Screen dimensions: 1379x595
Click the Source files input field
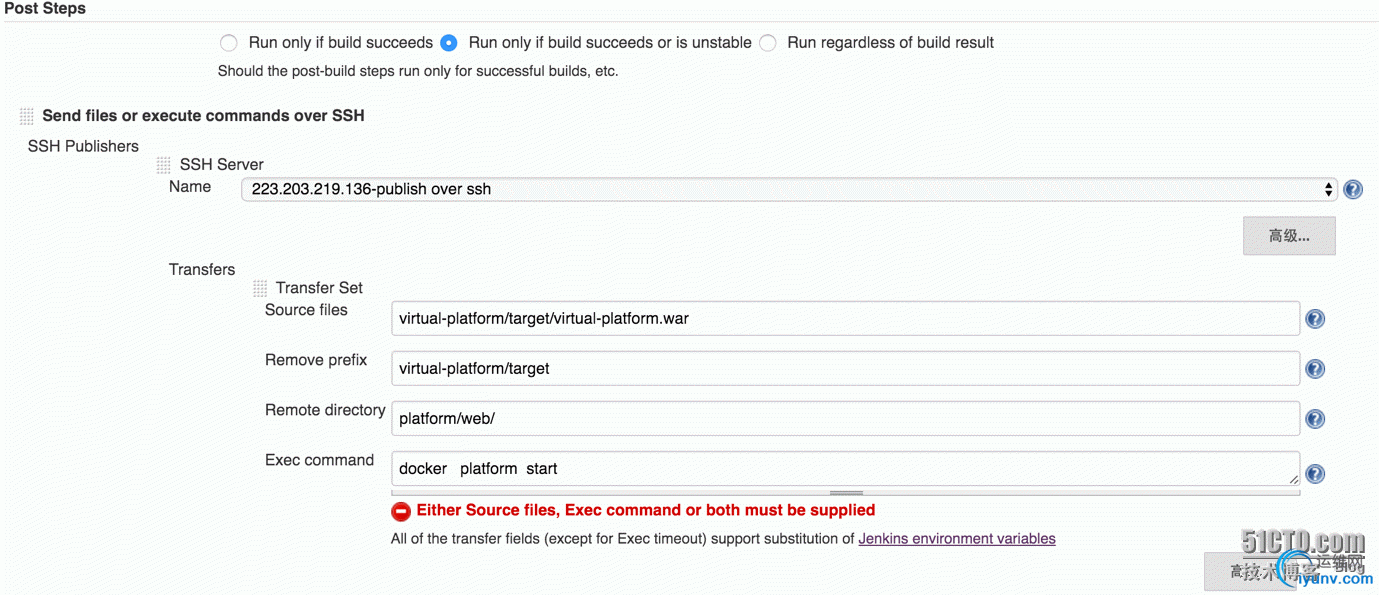pyautogui.click(x=846, y=319)
